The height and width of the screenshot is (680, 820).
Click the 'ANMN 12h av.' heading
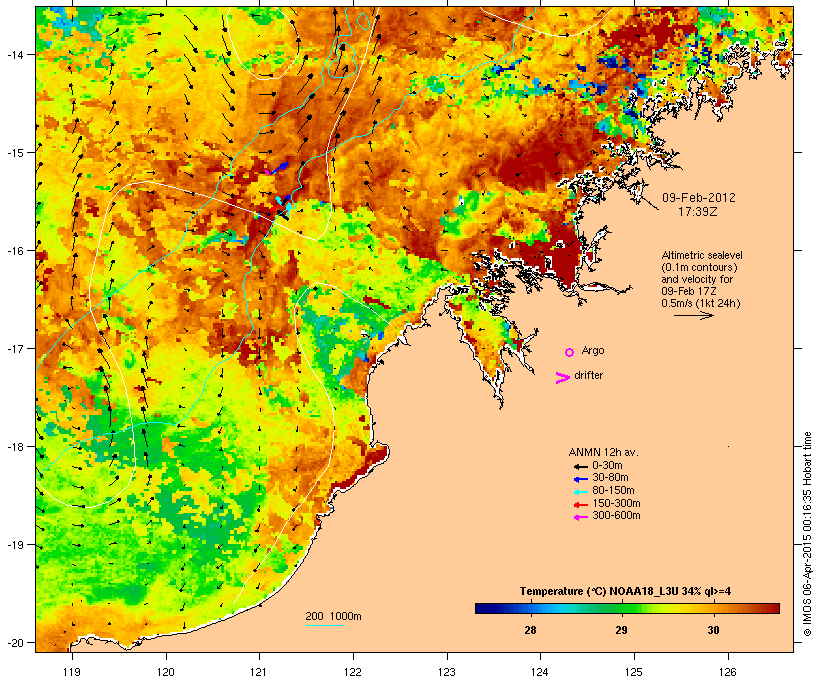click(x=603, y=452)
